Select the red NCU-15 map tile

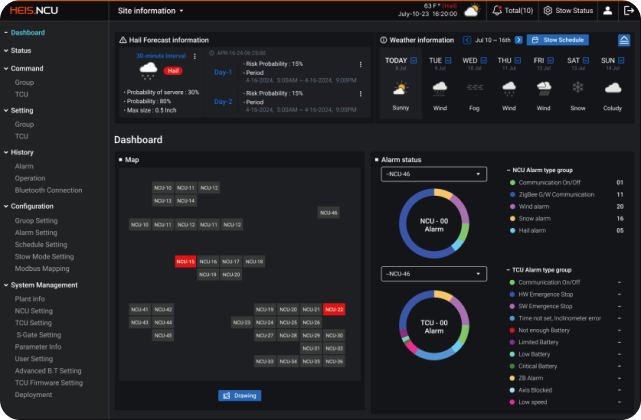coord(185,262)
